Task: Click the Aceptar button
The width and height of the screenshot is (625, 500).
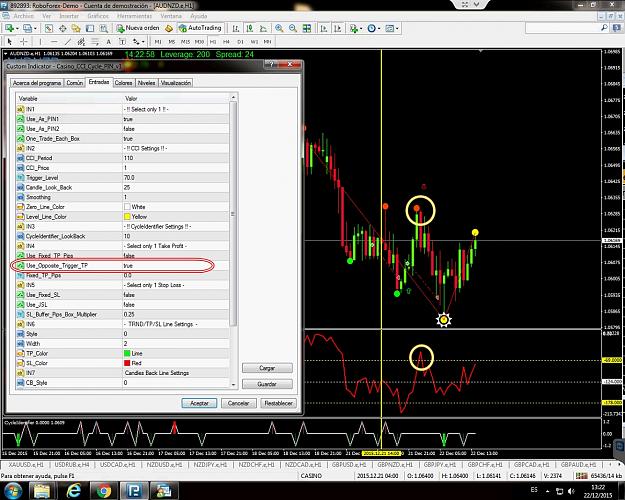Action: [x=199, y=403]
